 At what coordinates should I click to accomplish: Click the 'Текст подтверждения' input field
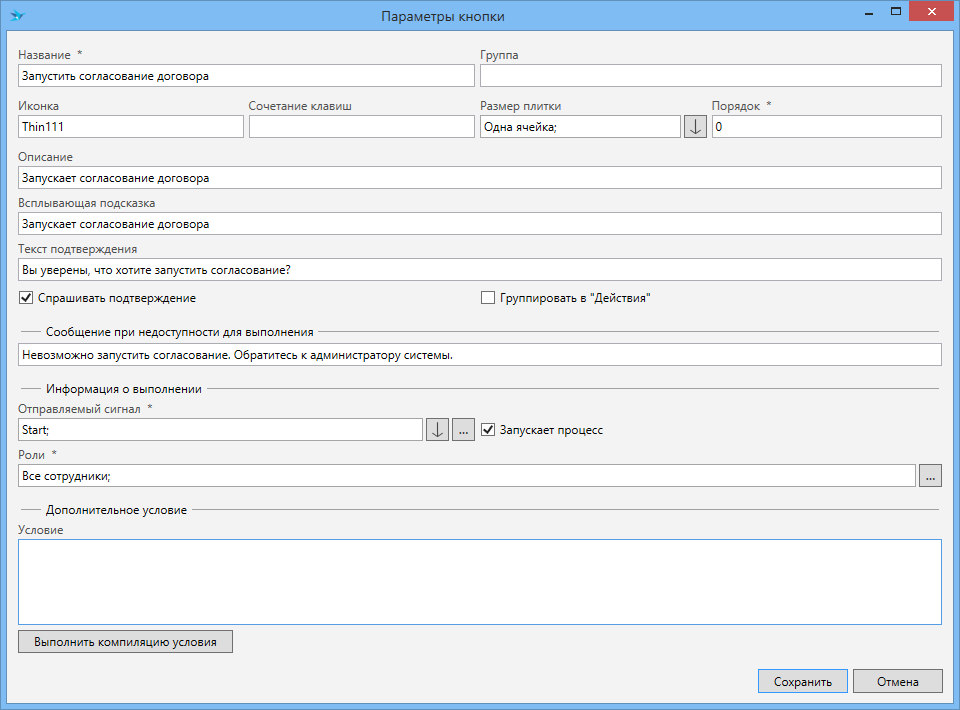(x=480, y=270)
